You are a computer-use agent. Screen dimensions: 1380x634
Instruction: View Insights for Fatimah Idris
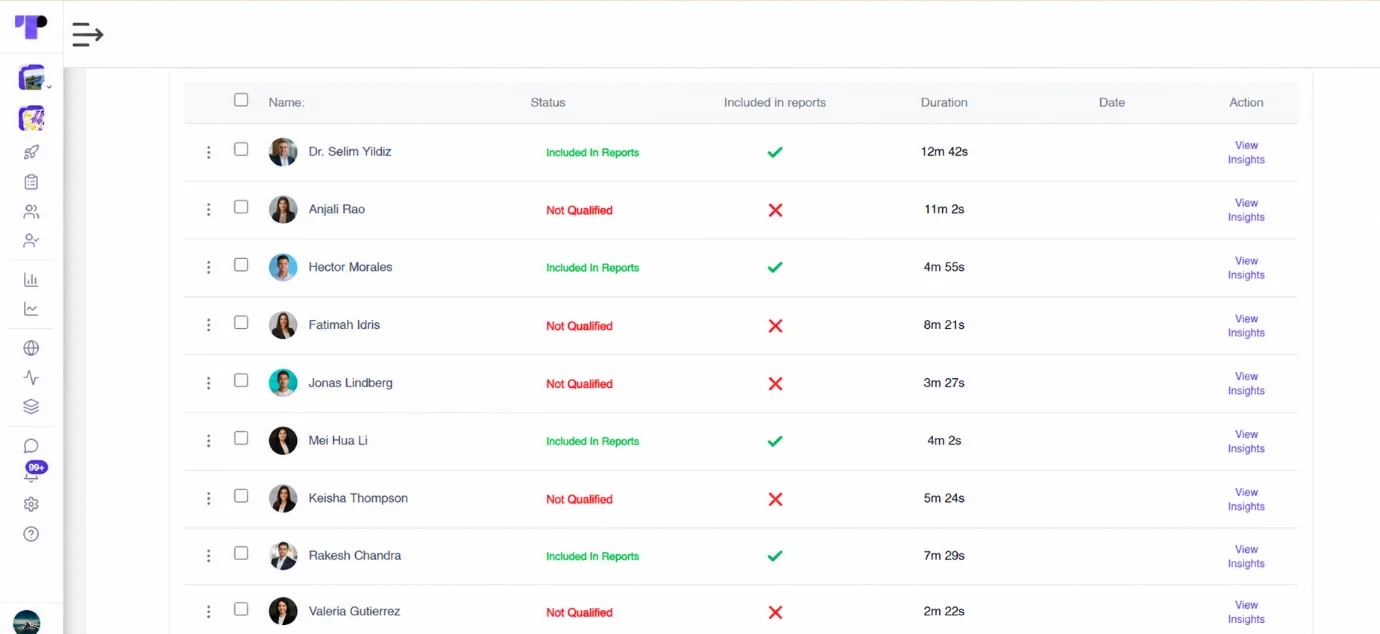(1246, 326)
